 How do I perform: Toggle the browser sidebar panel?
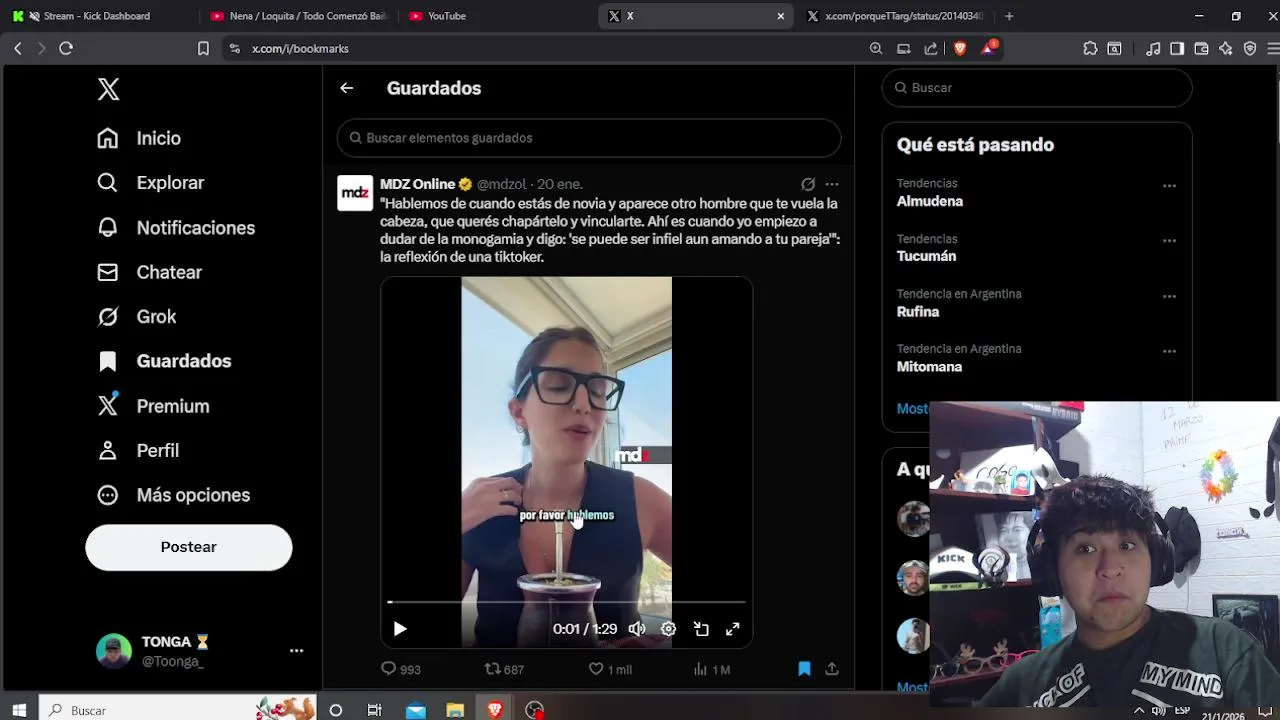1177,48
